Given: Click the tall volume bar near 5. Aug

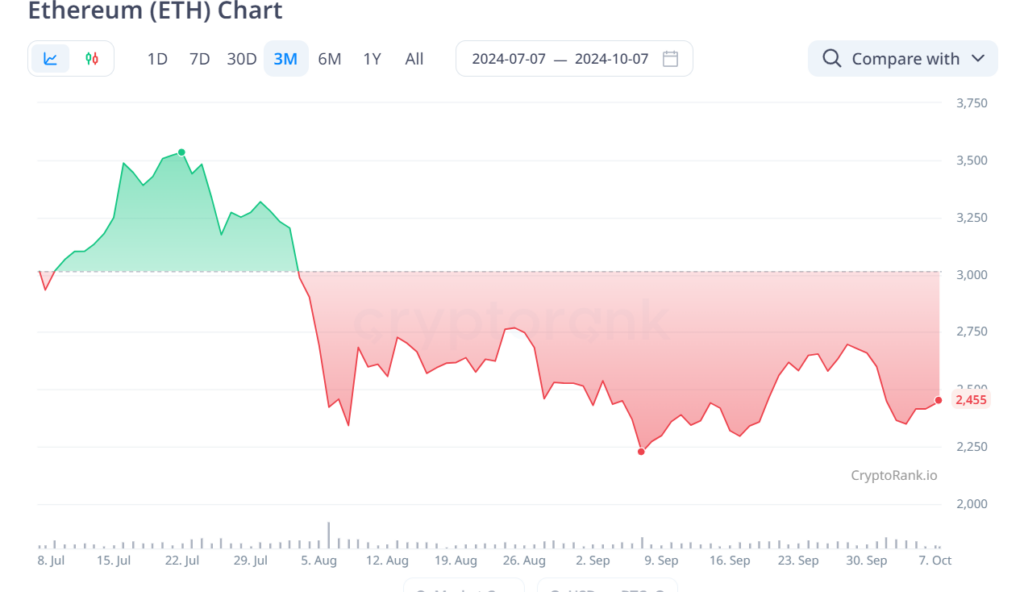Looking at the screenshot, I should tap(328, 534).
